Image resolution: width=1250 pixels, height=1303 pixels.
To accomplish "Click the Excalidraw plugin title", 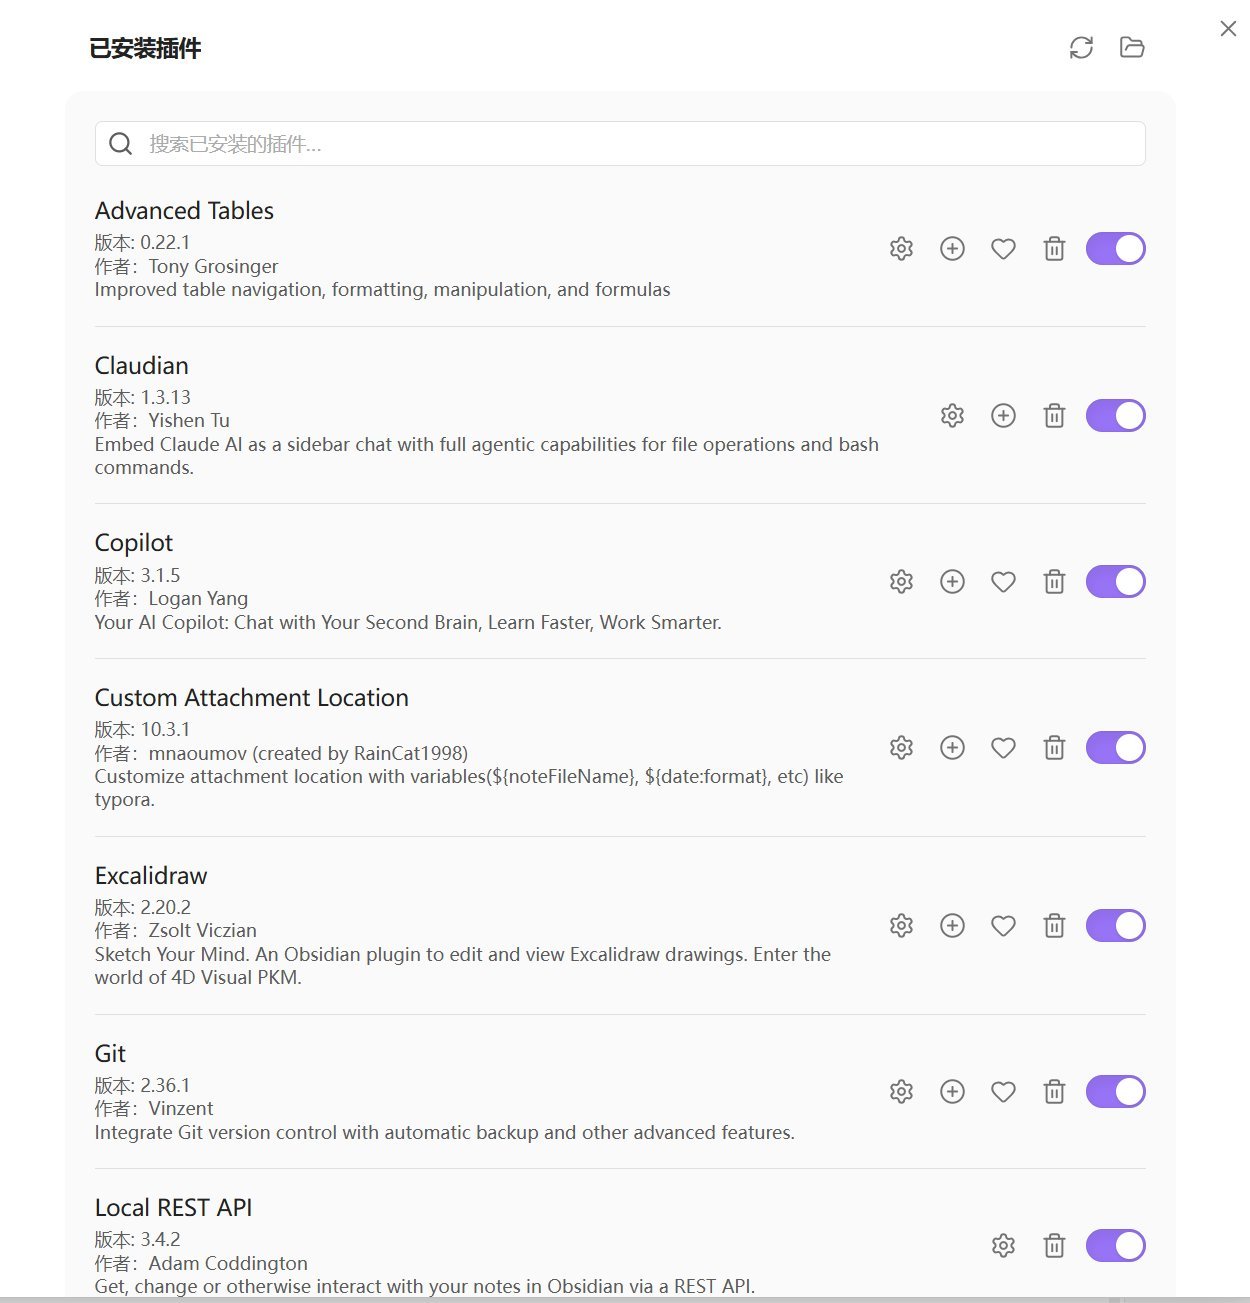I will pyautogui.click(x=151, y=876).
